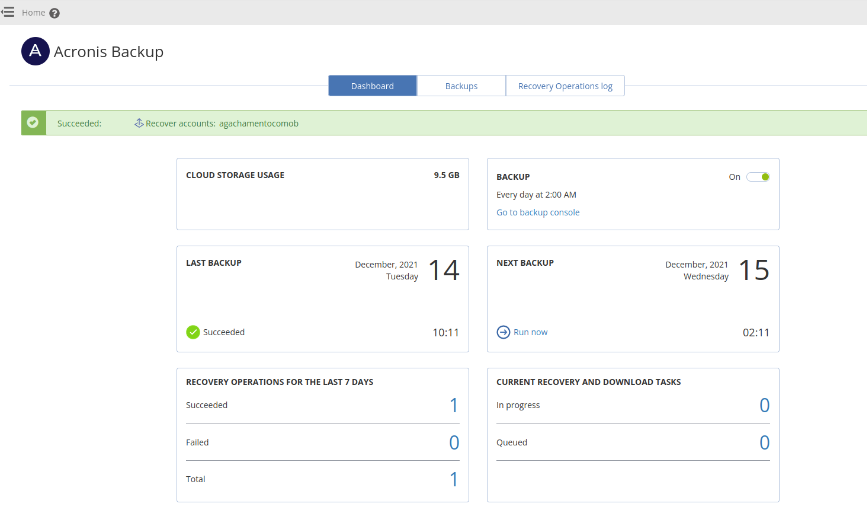867x509 pixels.
Task: Select the 9.5 GB cloud storage value
Action: pyautogui.click(x=446, y=175)
